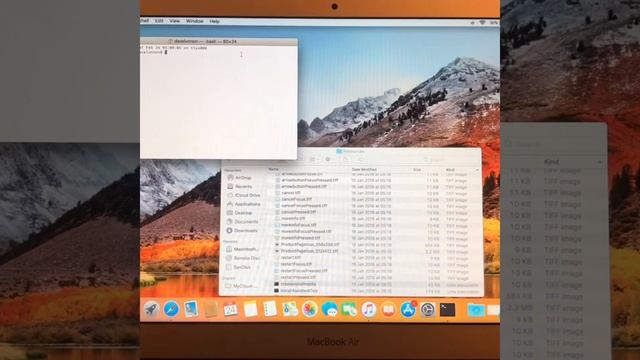Viewport: 640px width, 360px height.
Task: Open Maps from the Dock
Action: 290,309
